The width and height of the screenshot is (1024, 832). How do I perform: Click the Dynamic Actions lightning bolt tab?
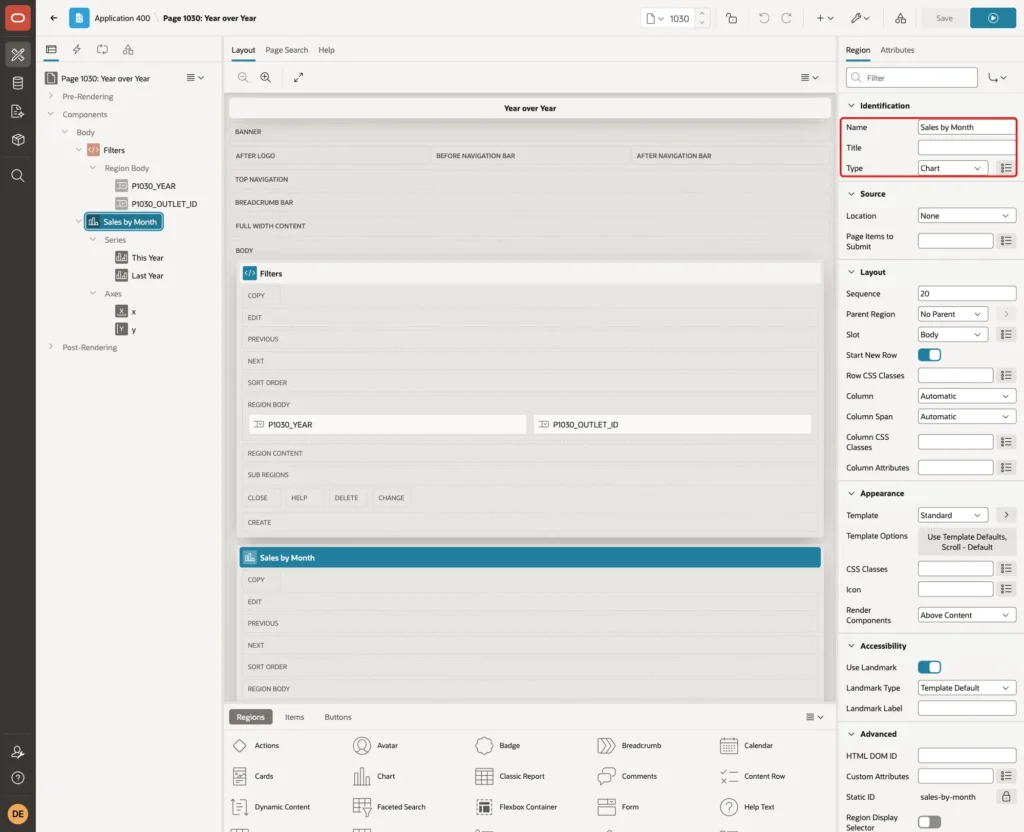pyautogui.click(x=77, y=50)
